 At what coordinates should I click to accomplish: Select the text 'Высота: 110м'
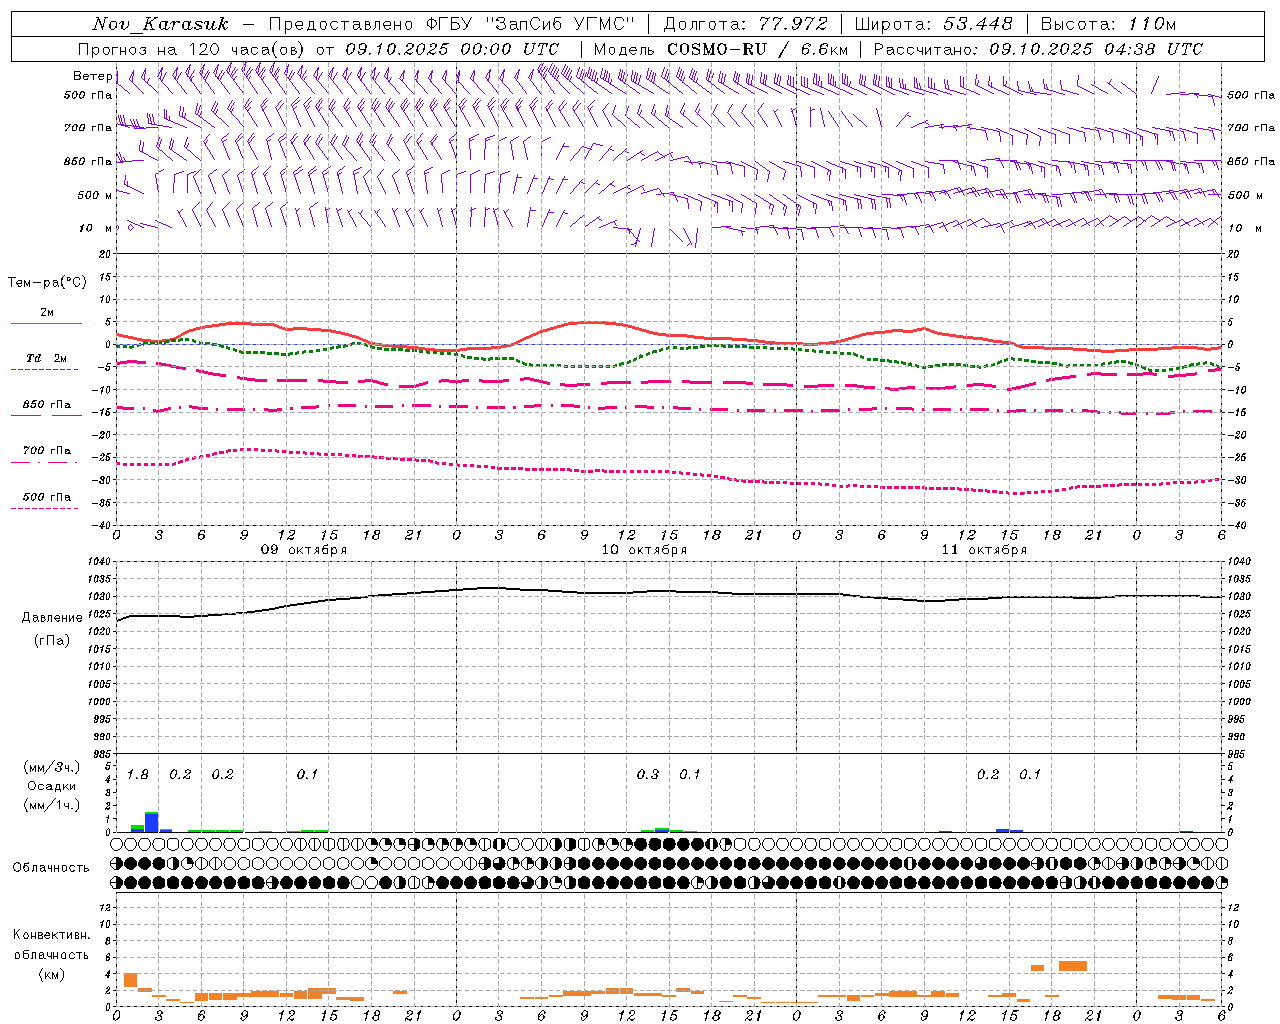point(1108,24)
